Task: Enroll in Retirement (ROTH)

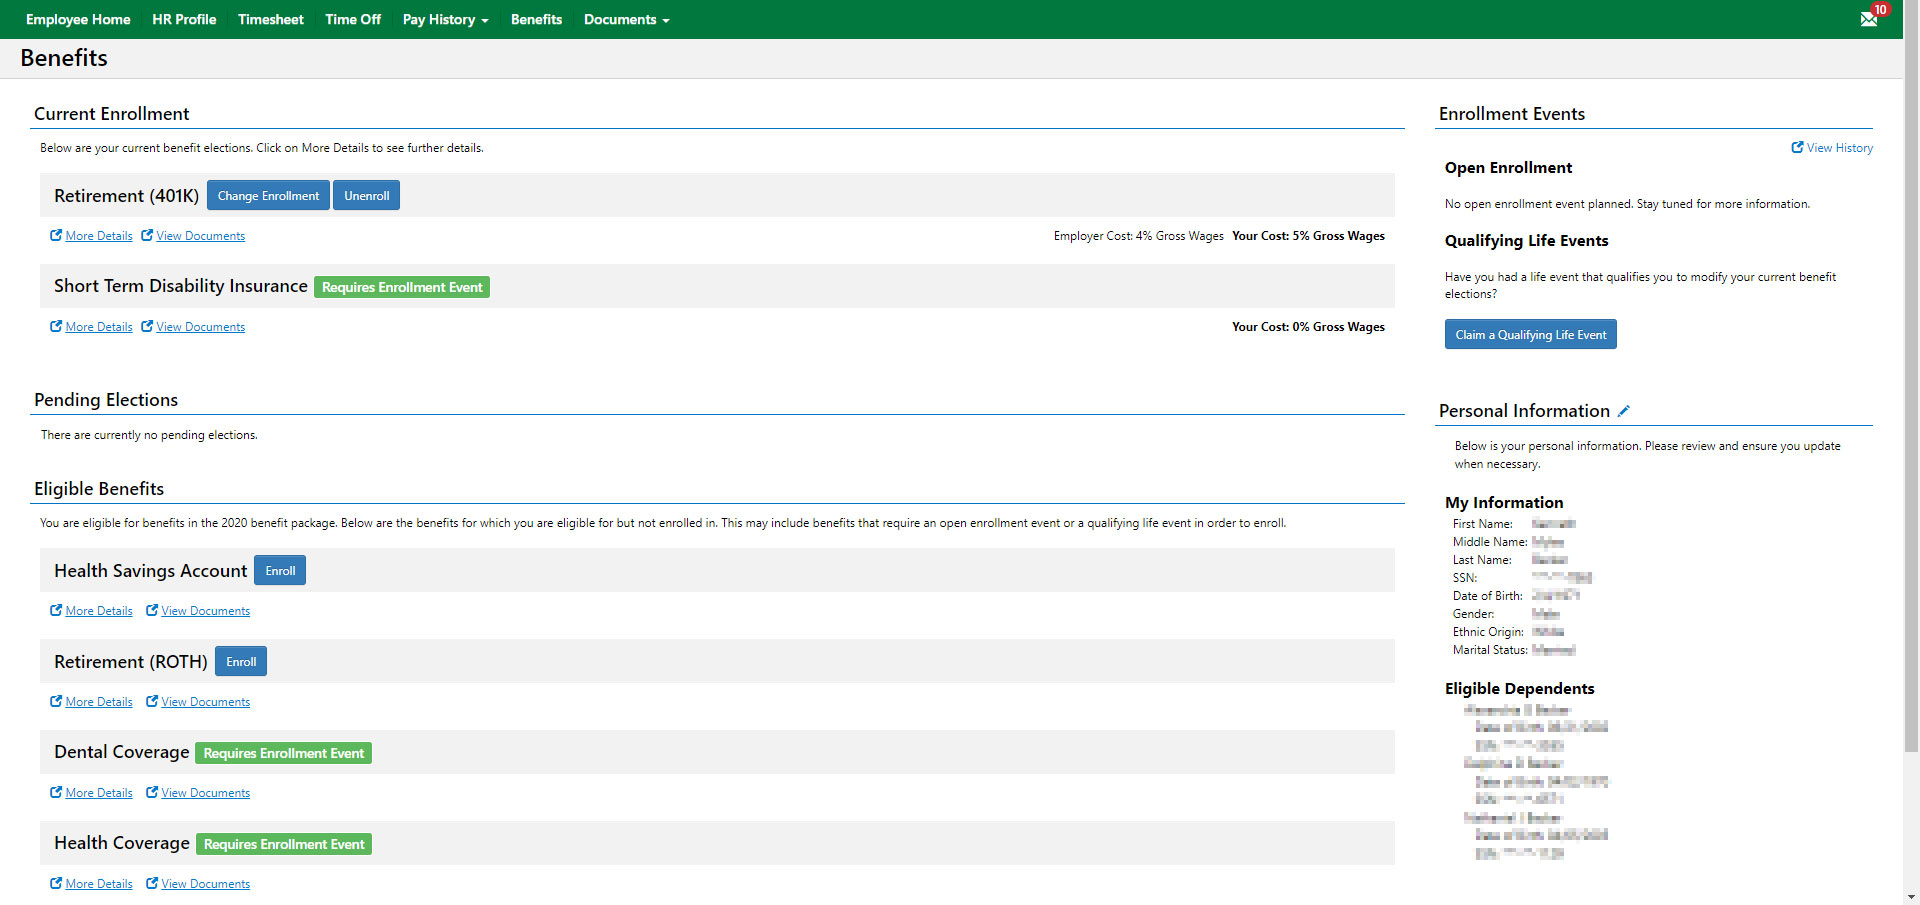Action: (240, 661)
